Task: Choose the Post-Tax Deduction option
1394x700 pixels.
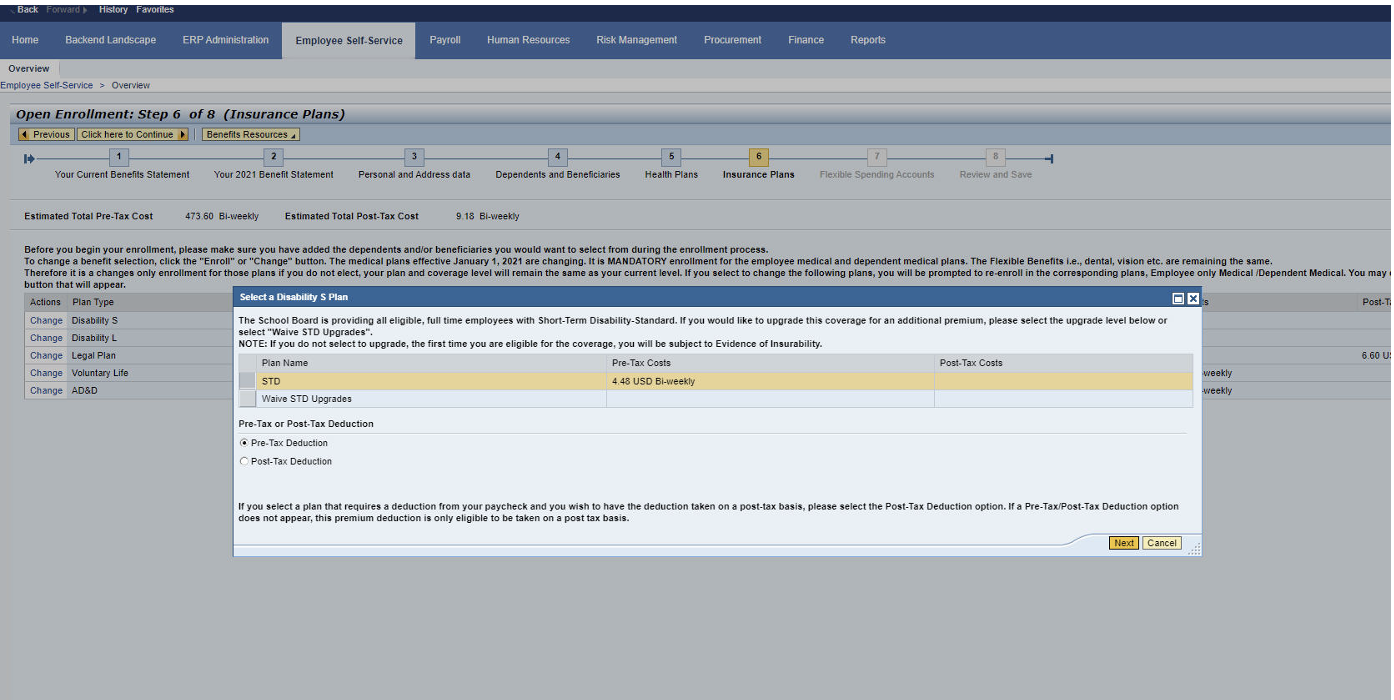Action: point(244,462)
